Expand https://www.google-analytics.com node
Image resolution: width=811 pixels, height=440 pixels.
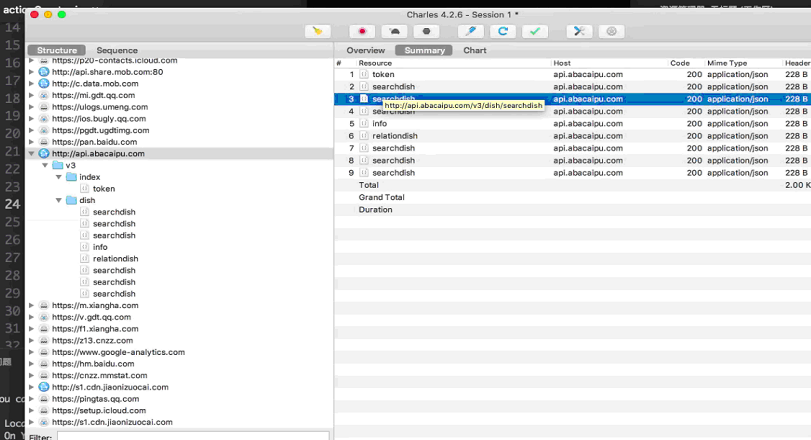(32, 352)
